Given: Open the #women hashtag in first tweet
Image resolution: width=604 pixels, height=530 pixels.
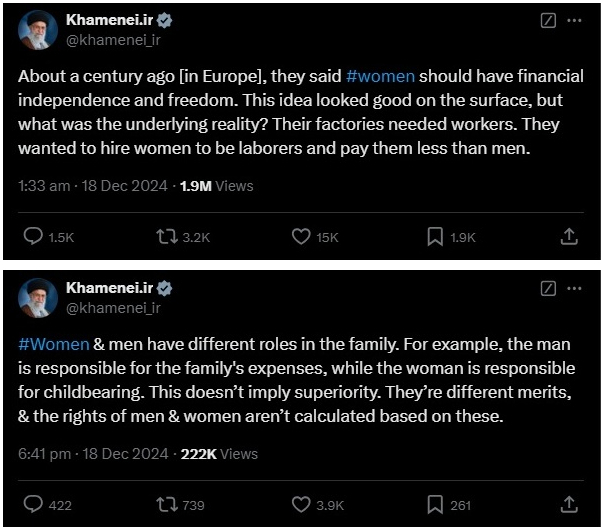Looking at the screenshot, I should 379,75.
